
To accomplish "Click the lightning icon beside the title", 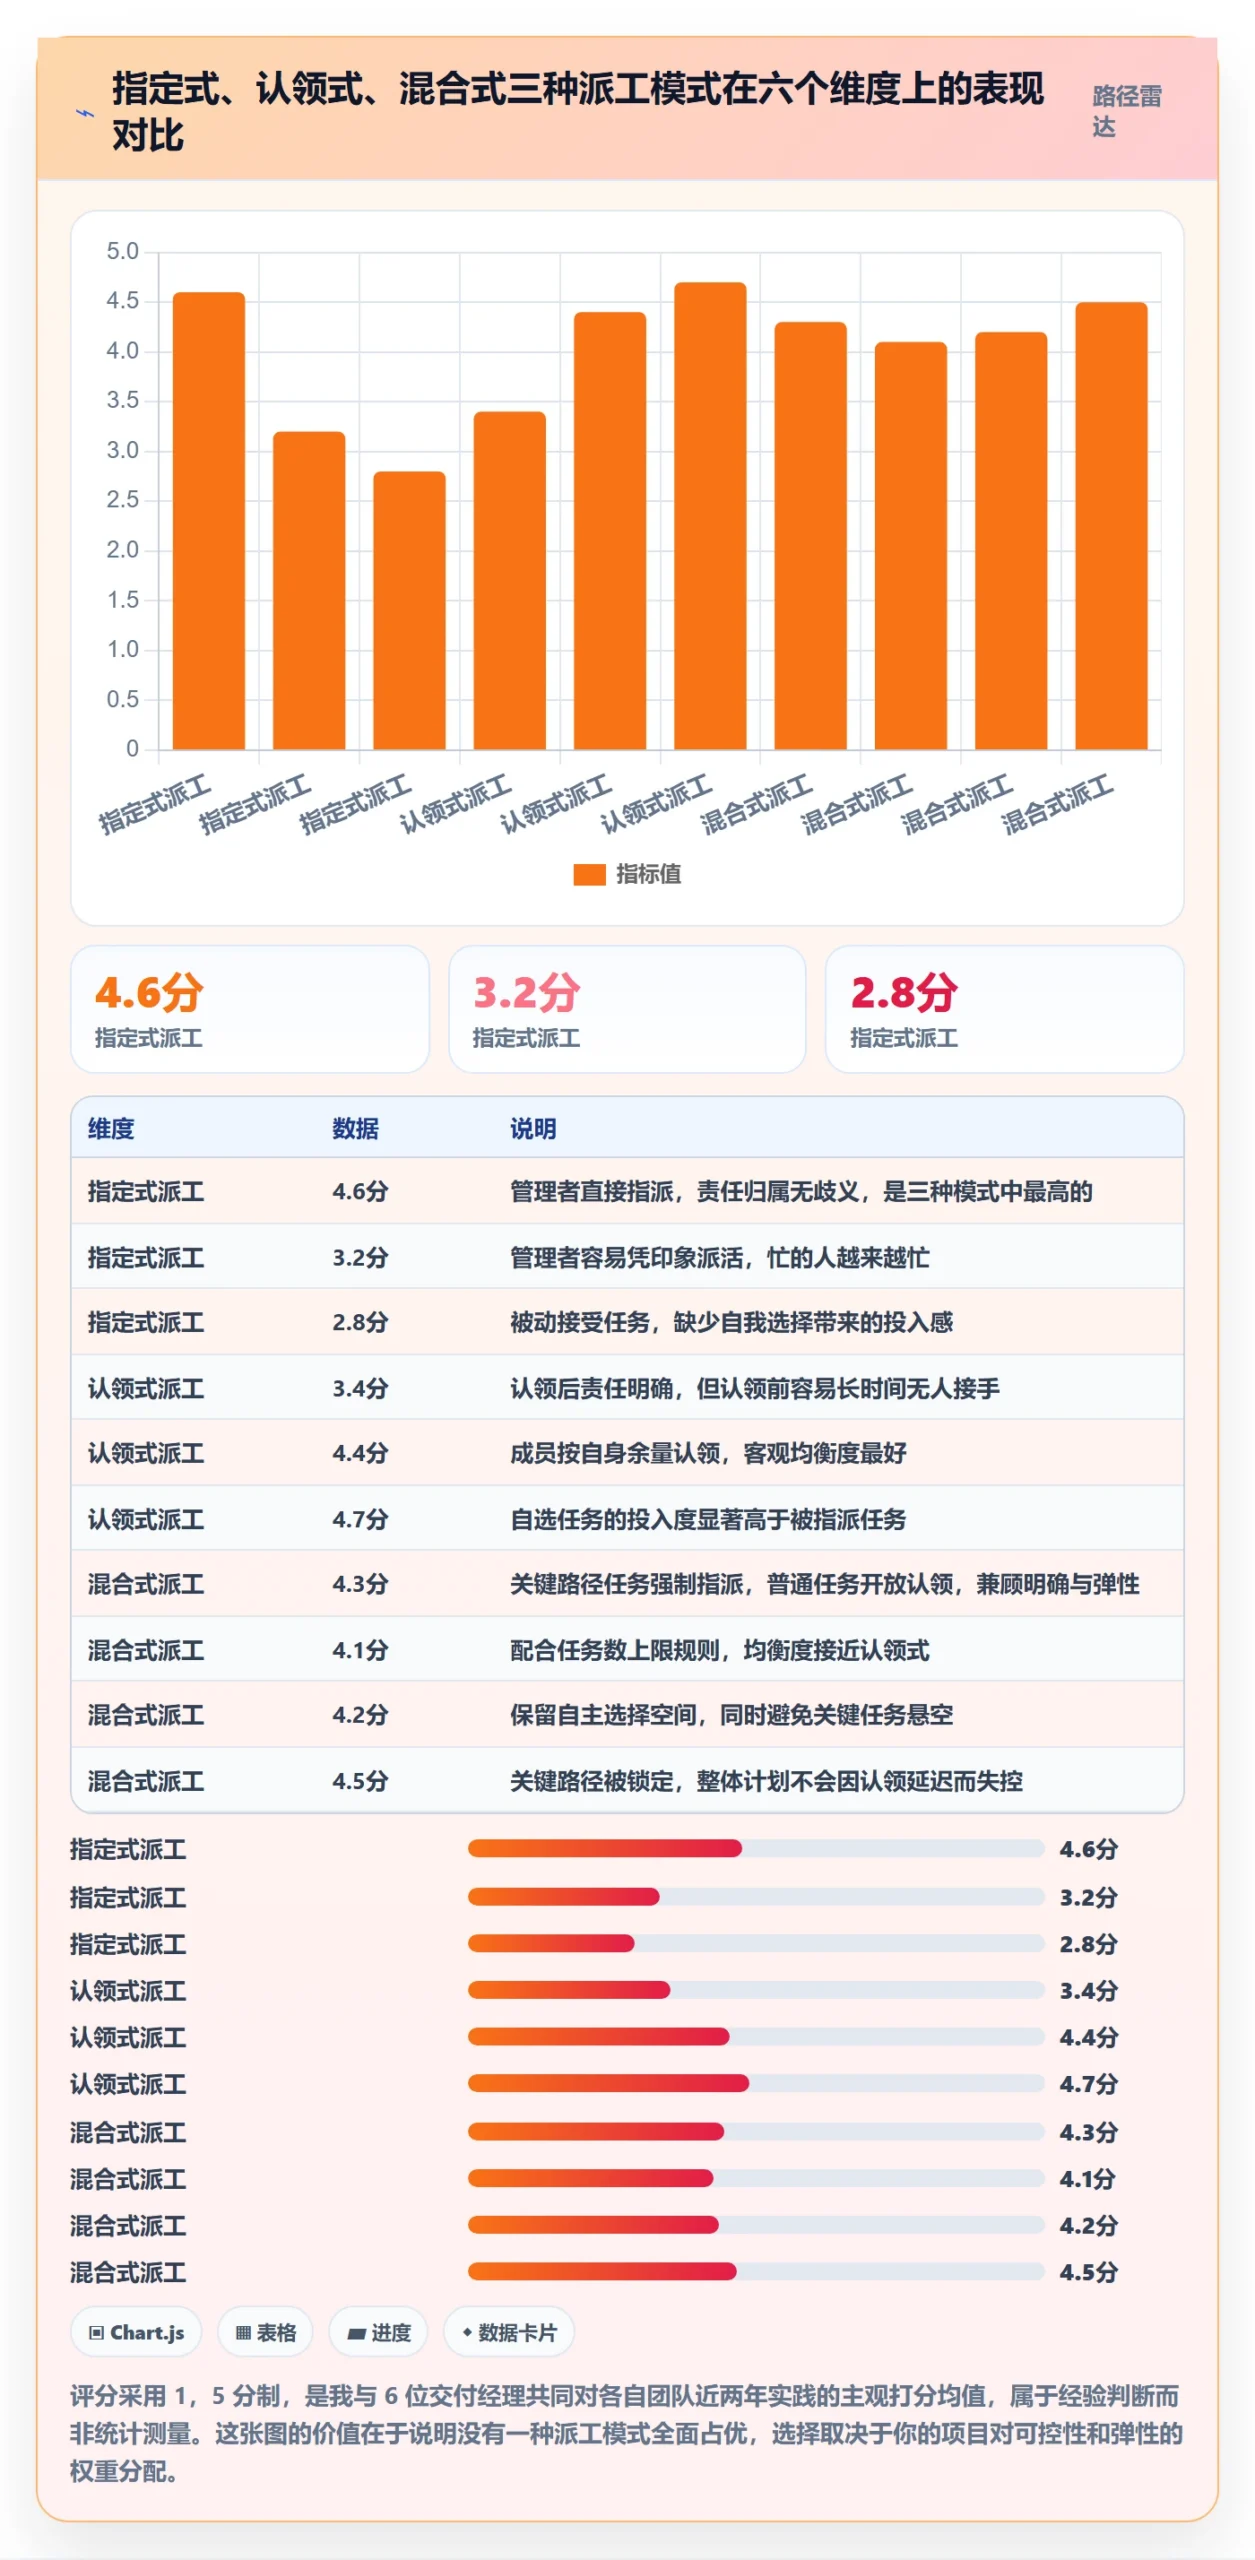I will tap(86, 113).
